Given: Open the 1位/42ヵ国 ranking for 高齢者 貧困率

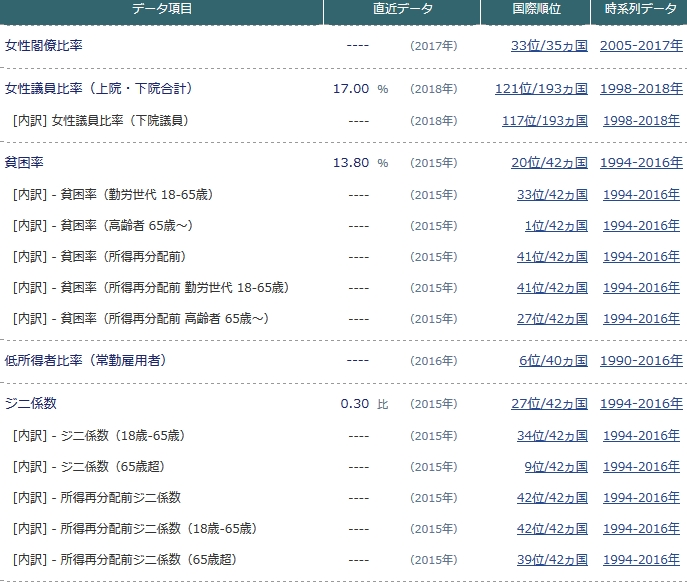Looking at the screenshot, I should coord(555,226).
